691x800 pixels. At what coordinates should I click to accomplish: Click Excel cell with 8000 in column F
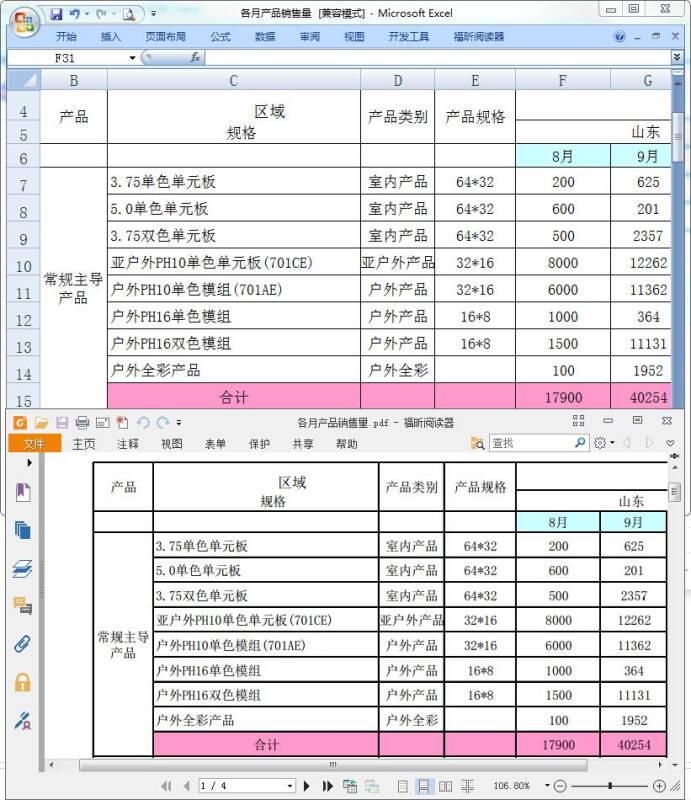tap(563, 262)
